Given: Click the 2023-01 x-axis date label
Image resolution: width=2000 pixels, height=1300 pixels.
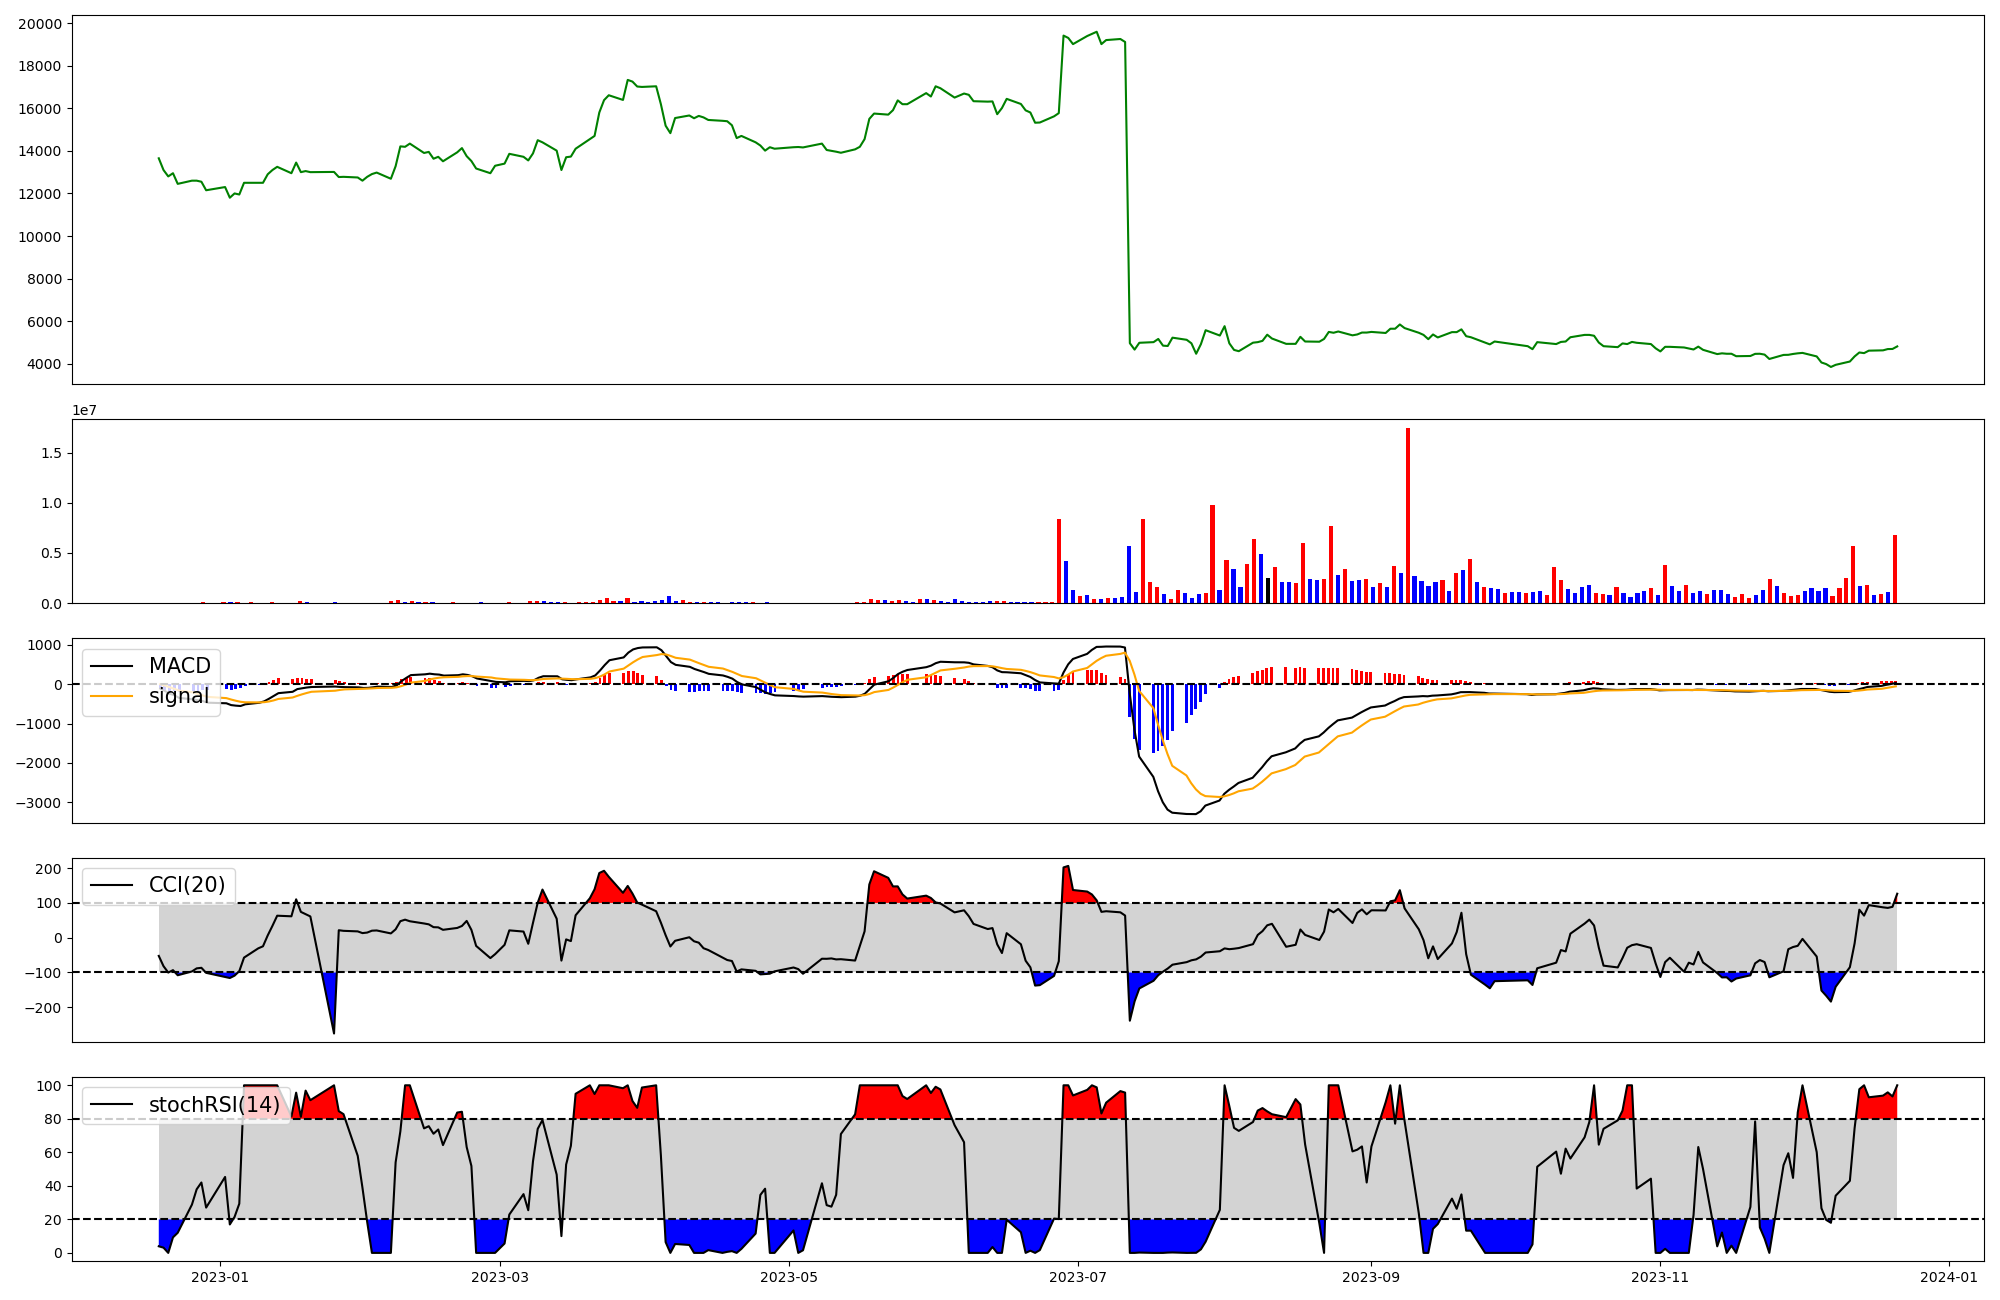Looking at the screenshot, I should point(220,1277).
